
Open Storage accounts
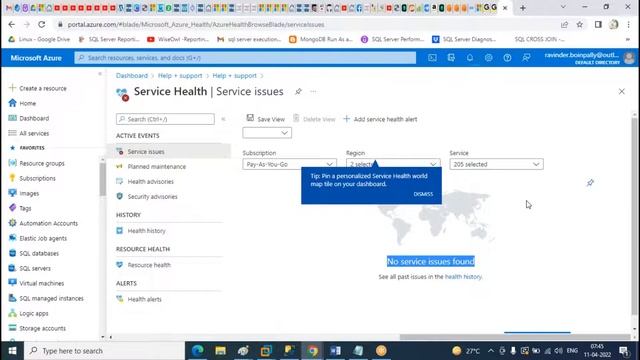pyautogui.click(x=37, y=328)
